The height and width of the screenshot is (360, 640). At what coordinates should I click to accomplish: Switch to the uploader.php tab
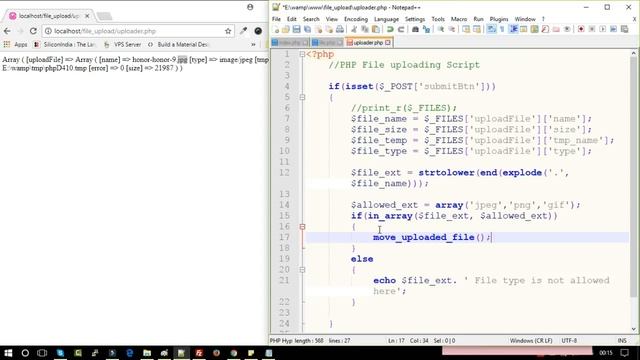tap(368, 42)
